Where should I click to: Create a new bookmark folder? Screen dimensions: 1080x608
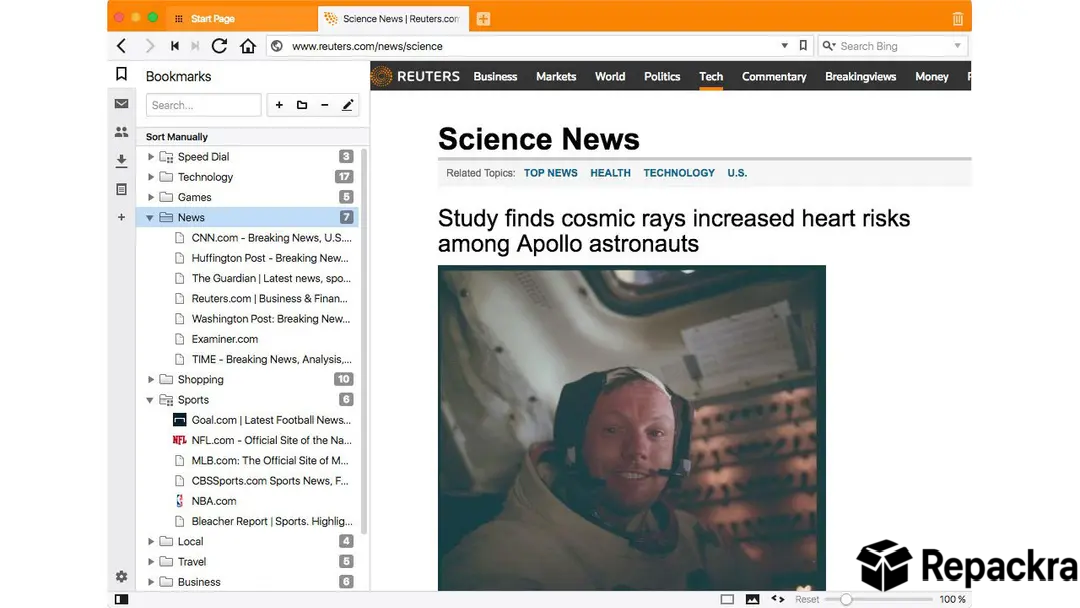pos(302,105)
